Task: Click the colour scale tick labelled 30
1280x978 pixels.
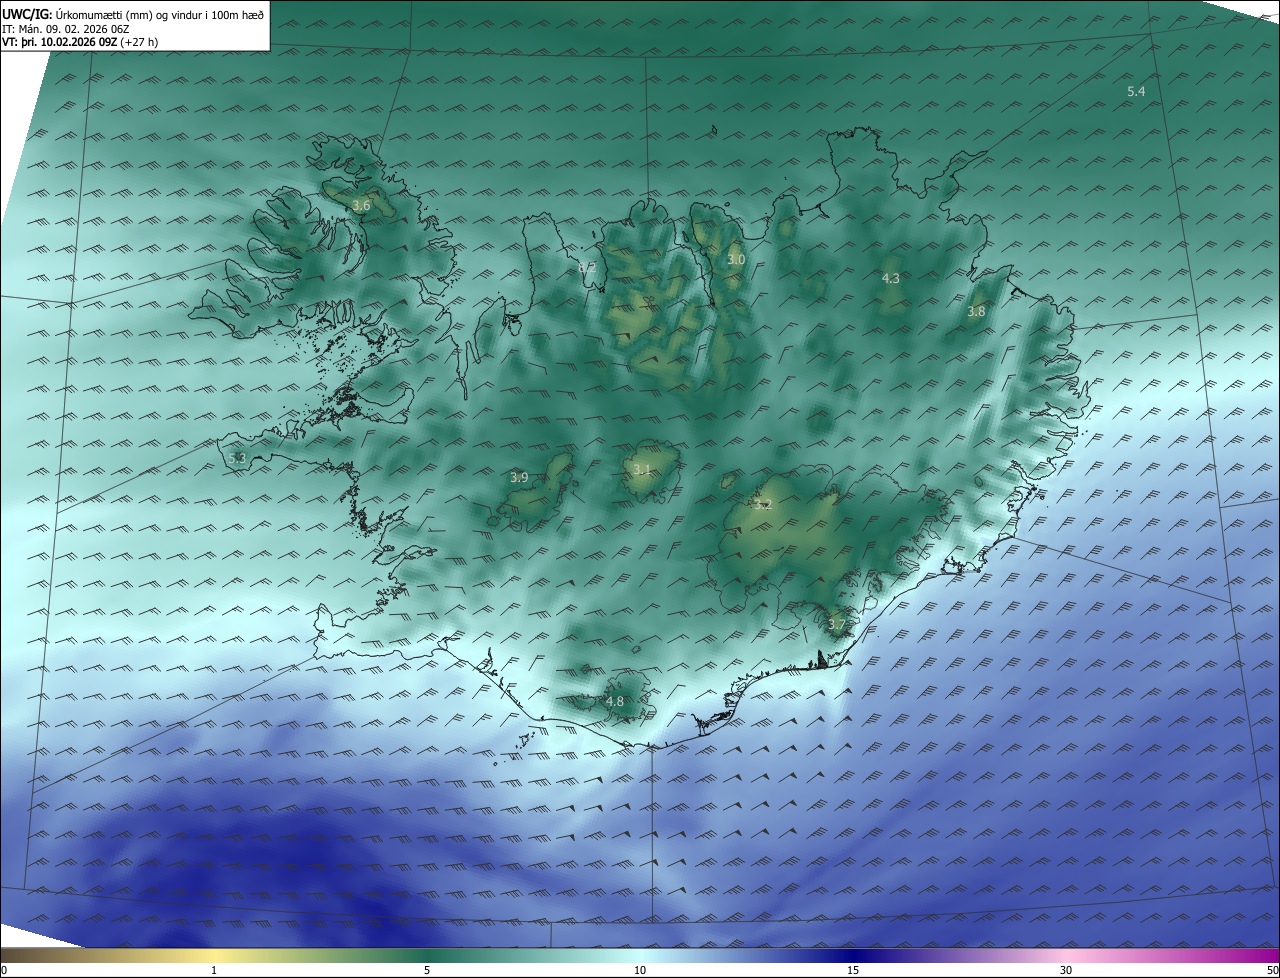Action: pyautogui.click(x=1066, y=970)
